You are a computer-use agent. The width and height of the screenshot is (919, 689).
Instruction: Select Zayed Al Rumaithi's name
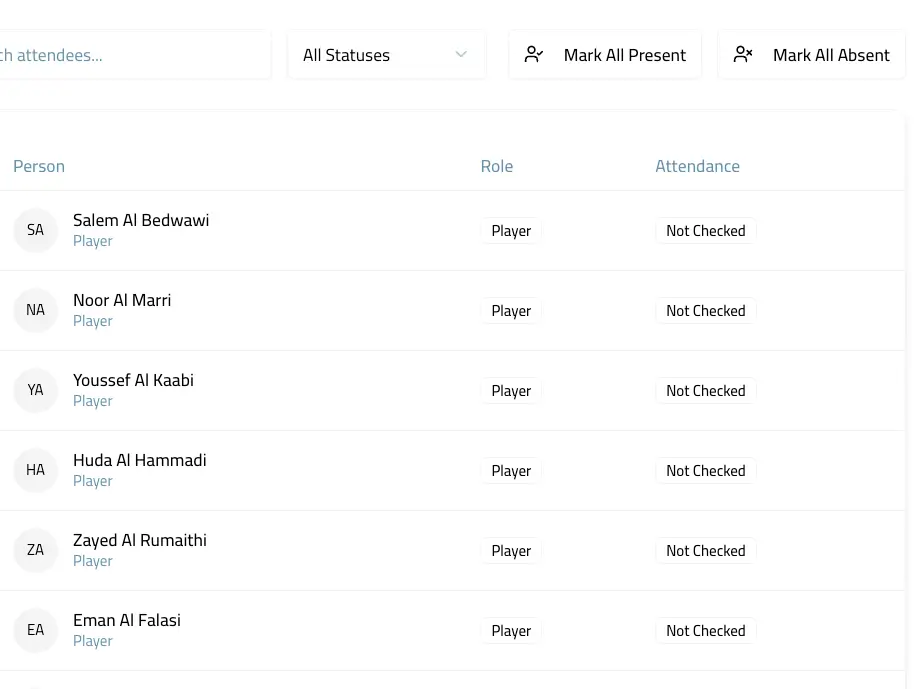pos(140,540)
